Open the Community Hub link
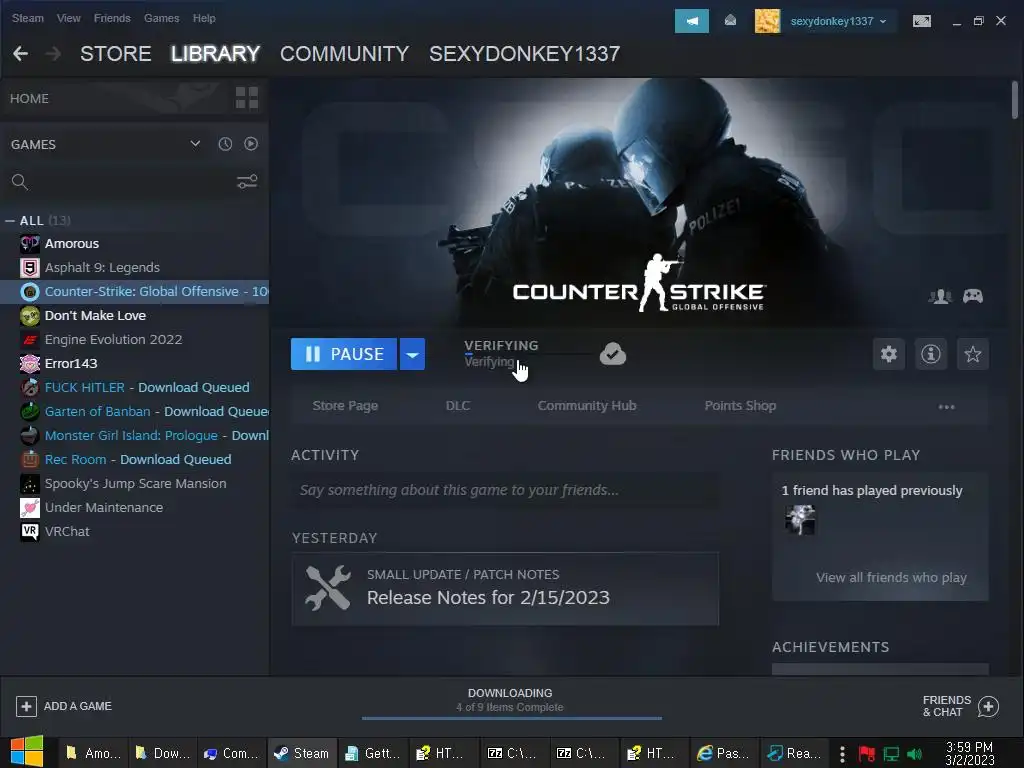 point(586,406)
